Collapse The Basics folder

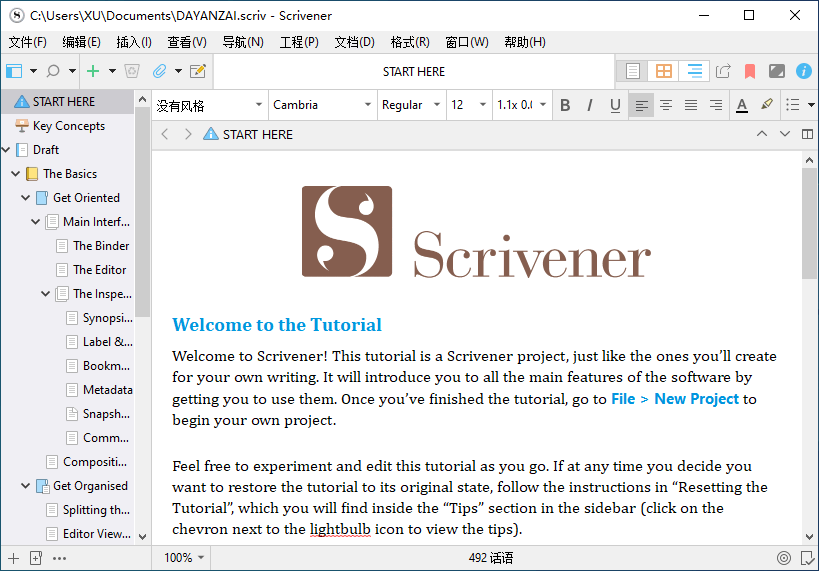(16, 173)
